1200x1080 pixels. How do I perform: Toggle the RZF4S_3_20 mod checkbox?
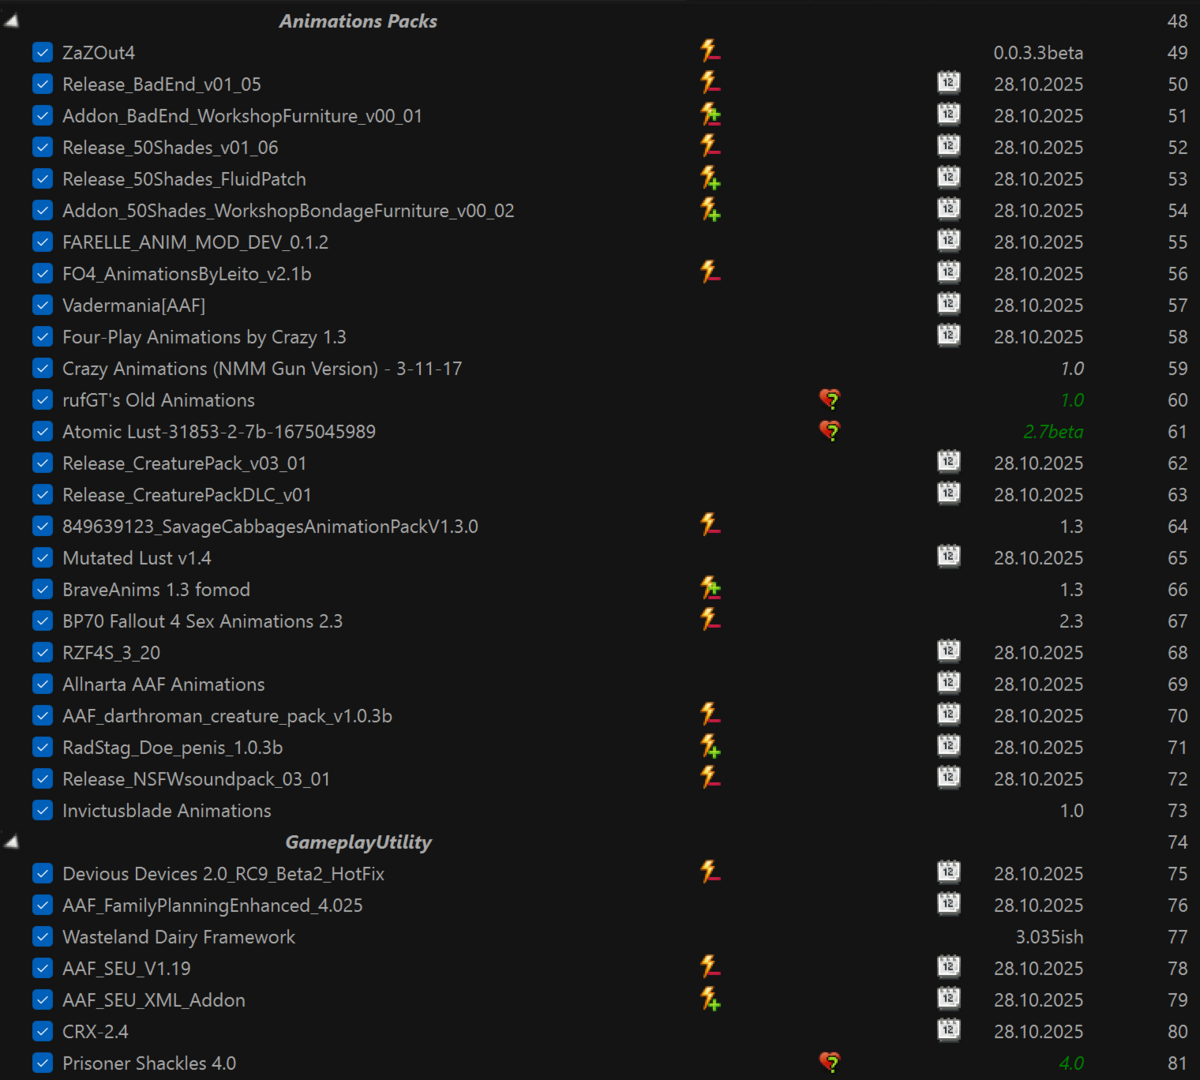pos(42,652)
